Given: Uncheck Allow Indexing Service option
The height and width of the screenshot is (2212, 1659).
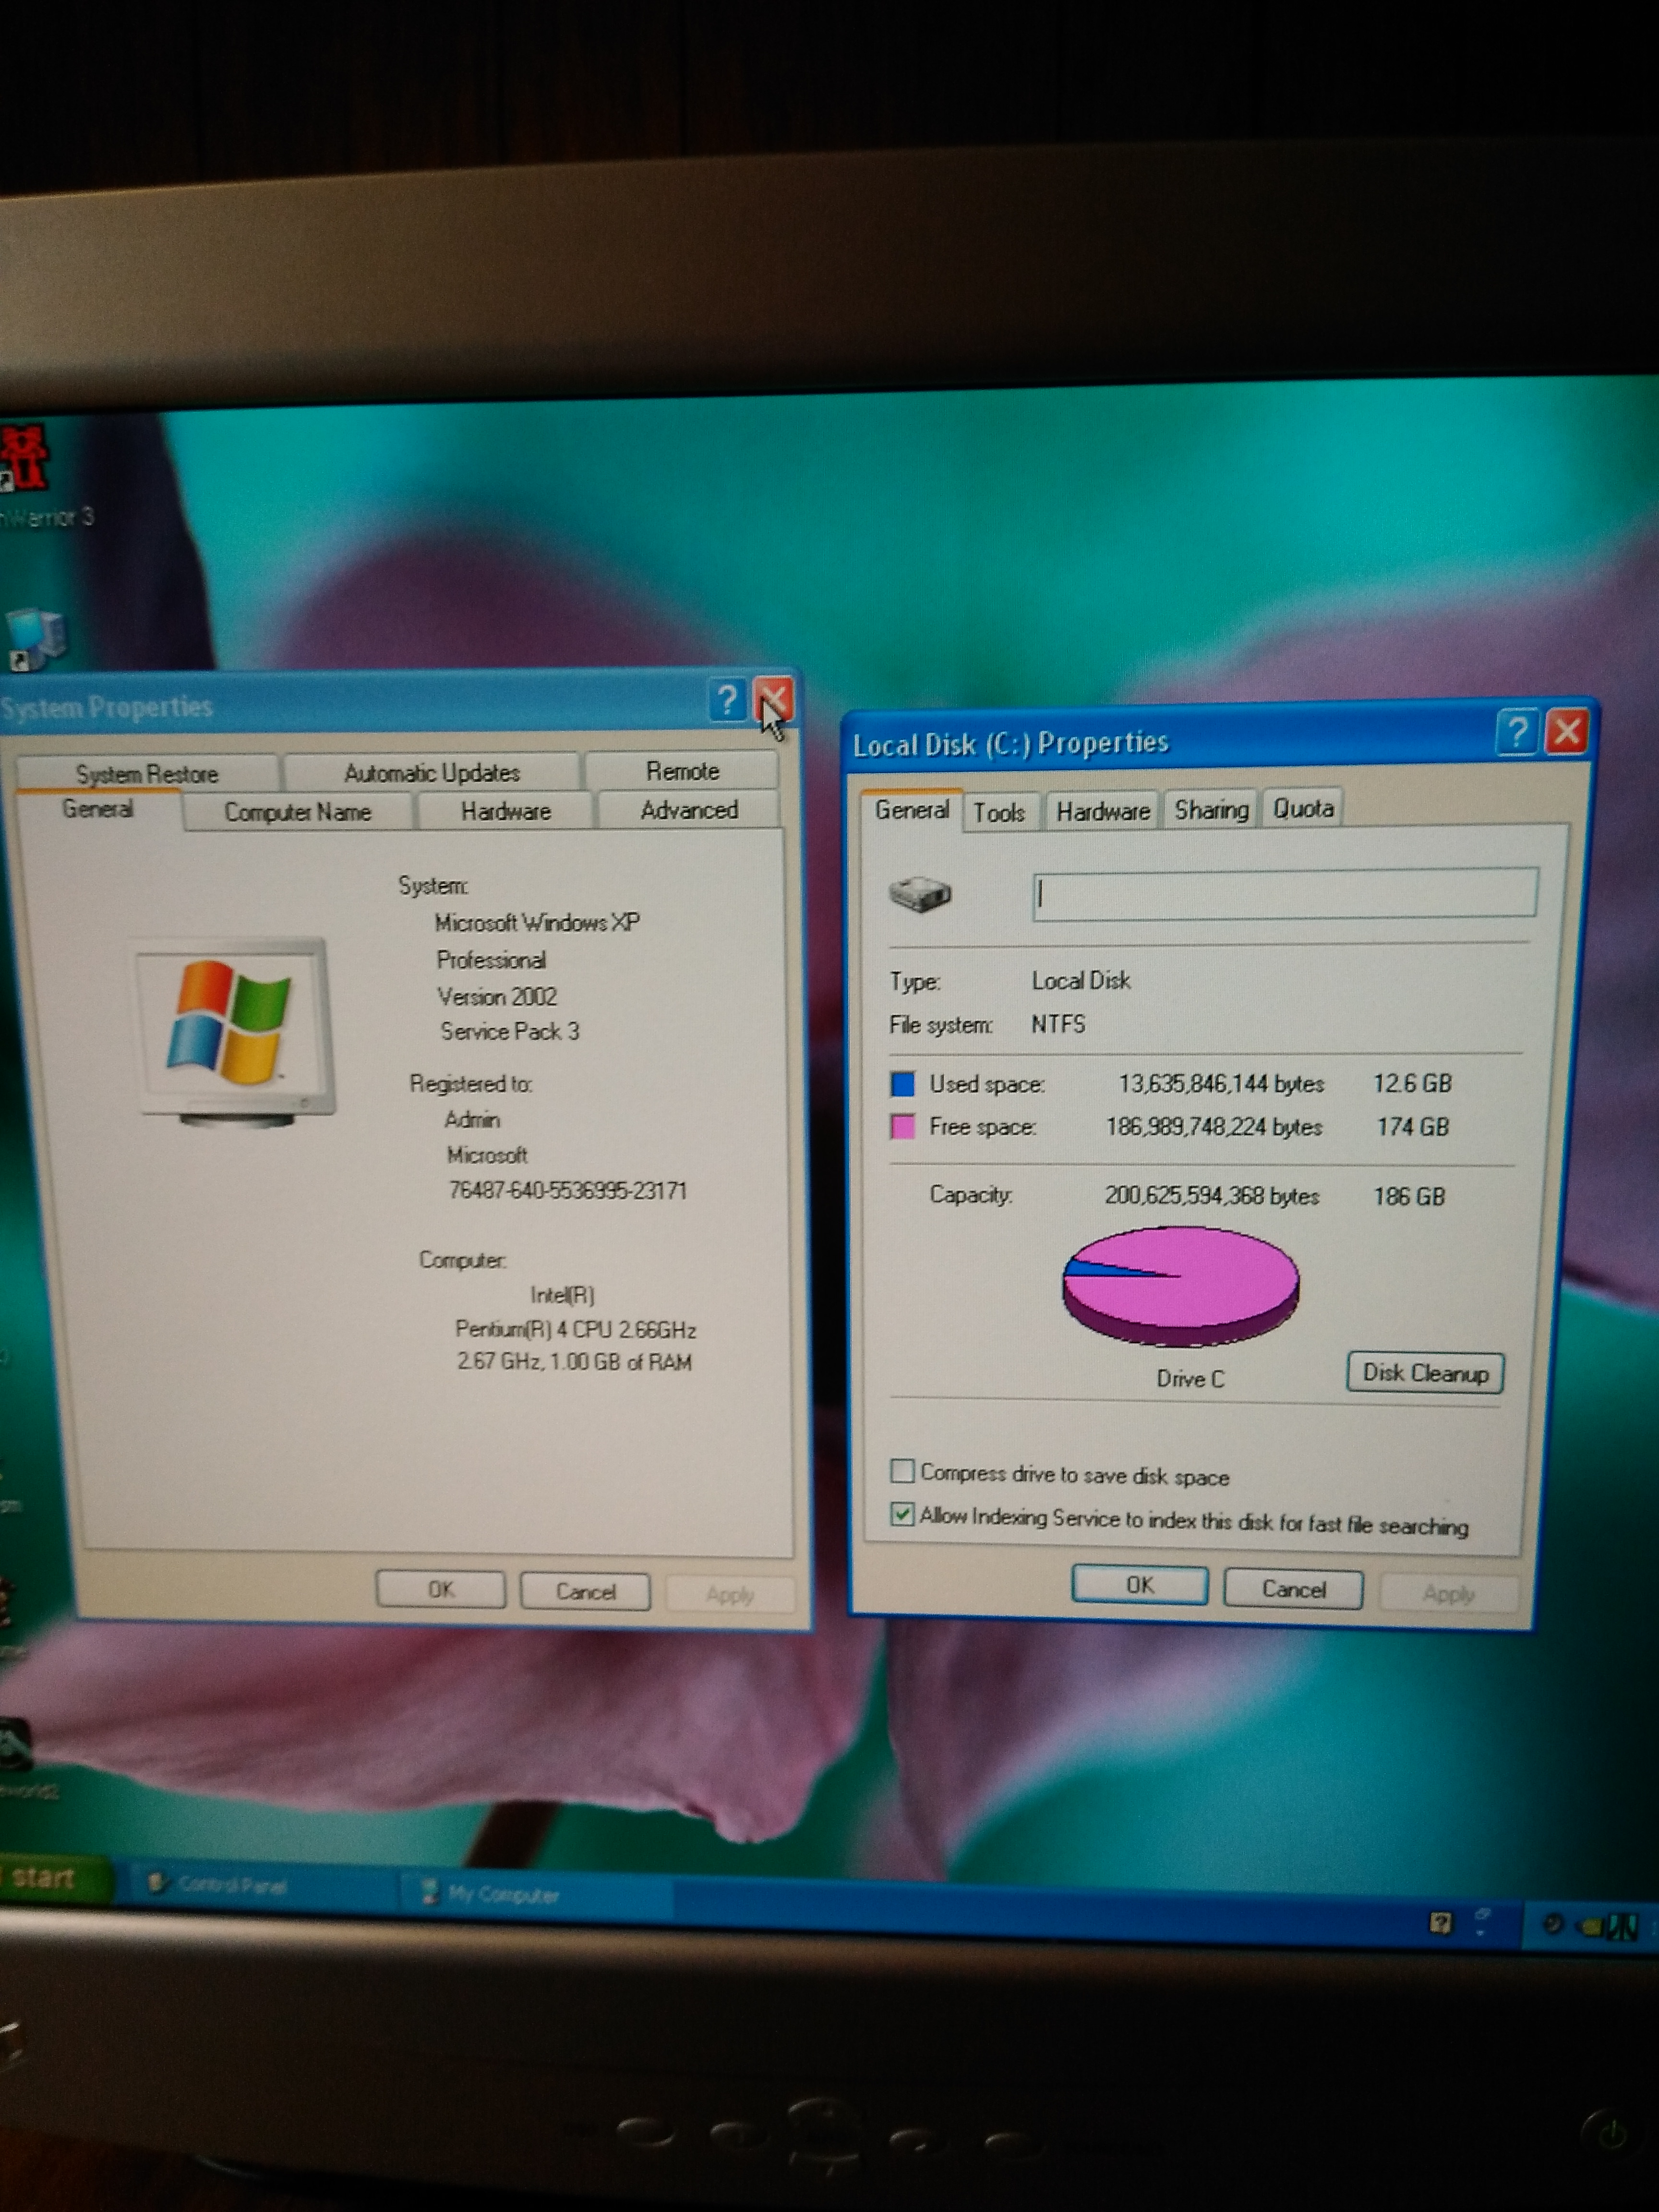Looking at the screenshot, I should coord(902,1514).
